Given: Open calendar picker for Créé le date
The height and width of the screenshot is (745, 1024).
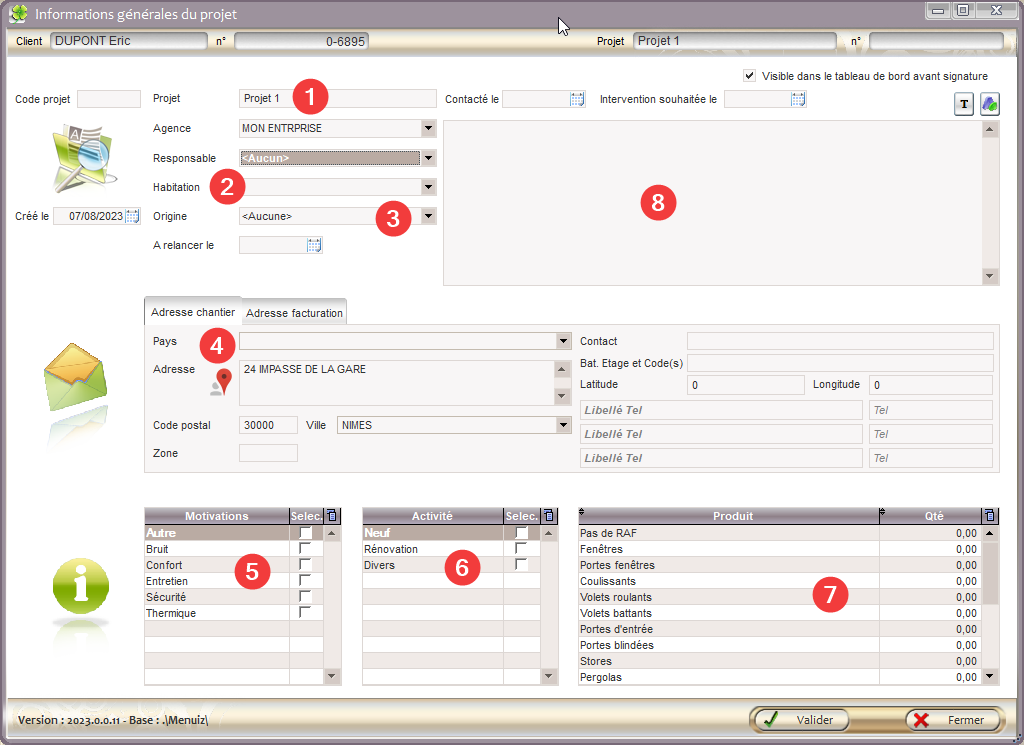Looking at the screenshot, I should (133, 216).
